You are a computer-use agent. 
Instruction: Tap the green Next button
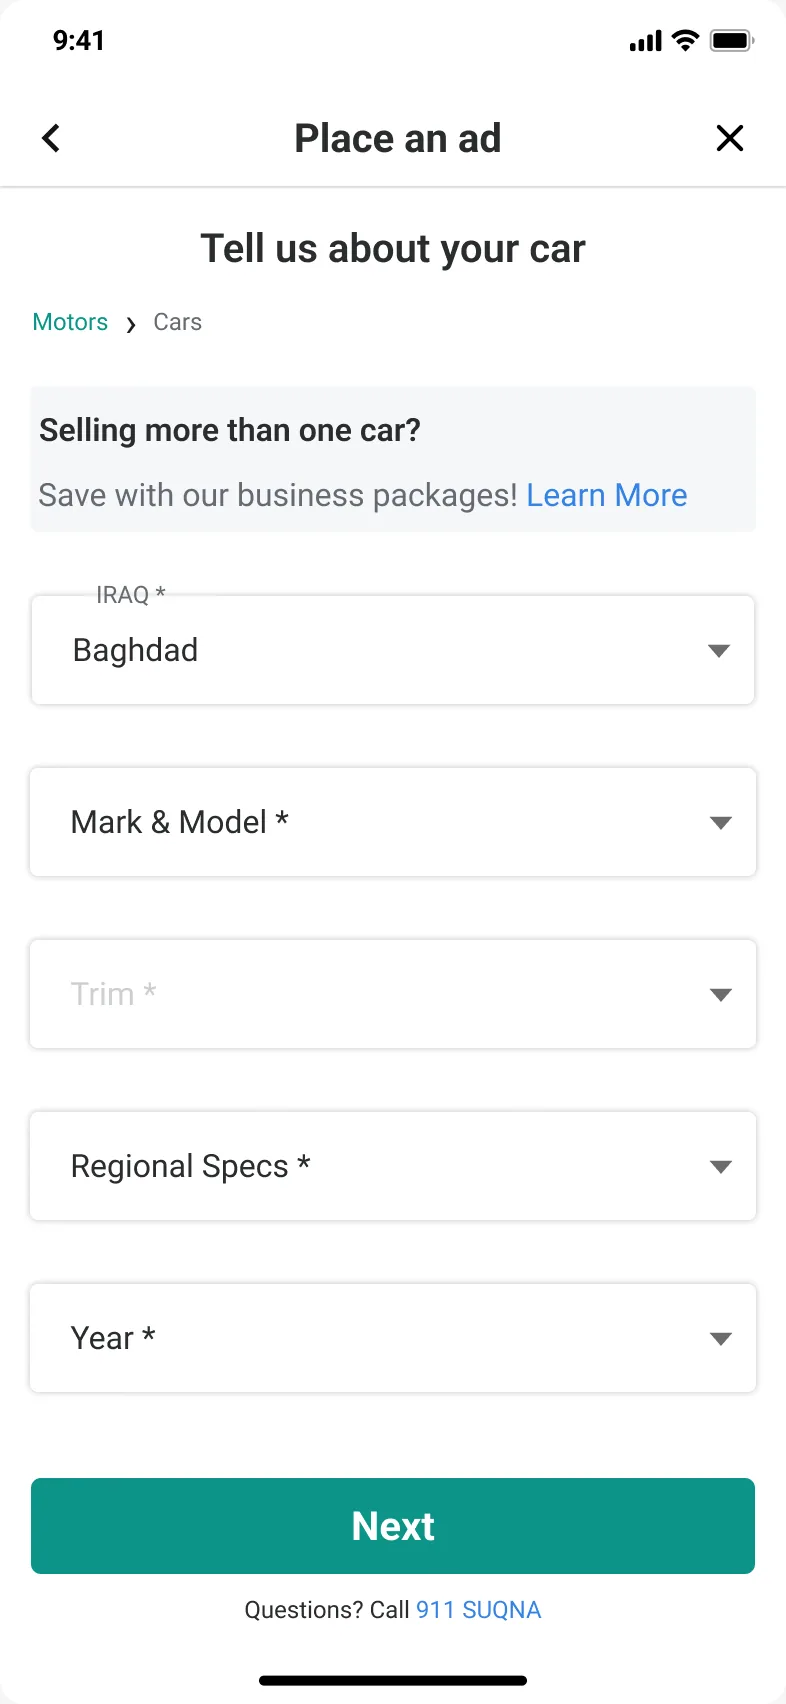(393, 1526)
